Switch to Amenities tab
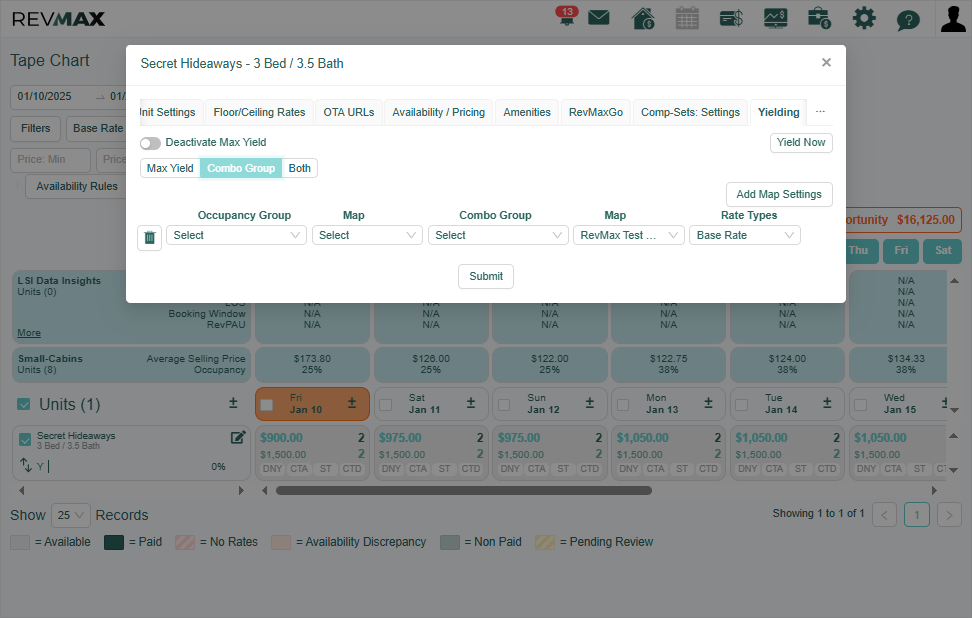The height and width of the screenshot is (618, 972). [x=527, y=112]
